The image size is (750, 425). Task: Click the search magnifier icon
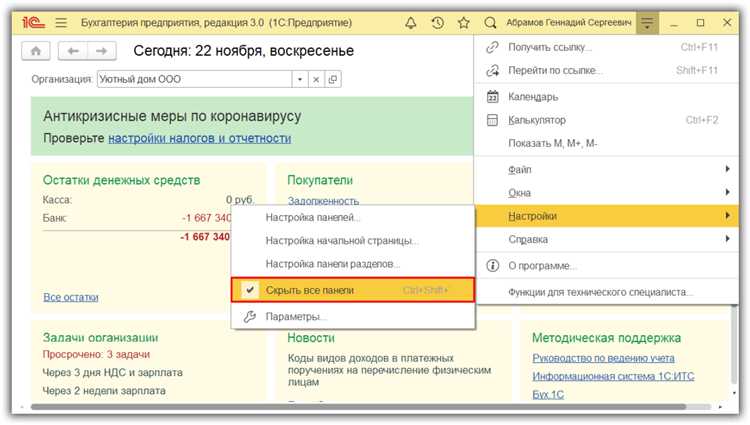[490, 22]
